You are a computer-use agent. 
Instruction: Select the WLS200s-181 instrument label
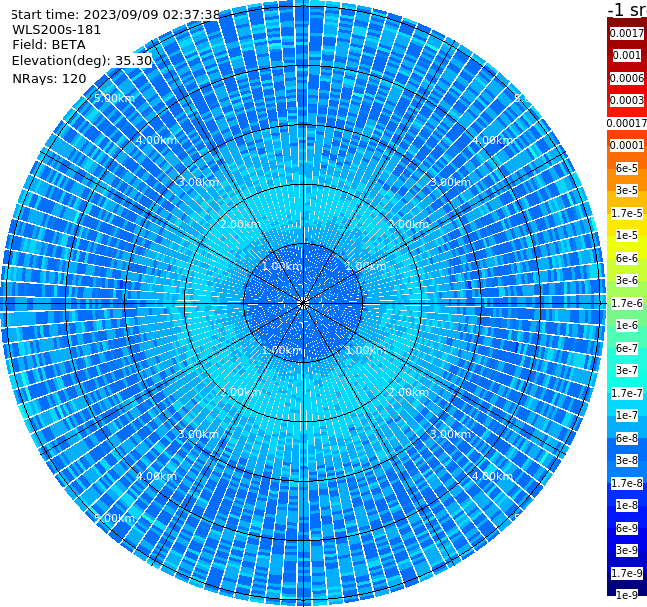point(57,30)
